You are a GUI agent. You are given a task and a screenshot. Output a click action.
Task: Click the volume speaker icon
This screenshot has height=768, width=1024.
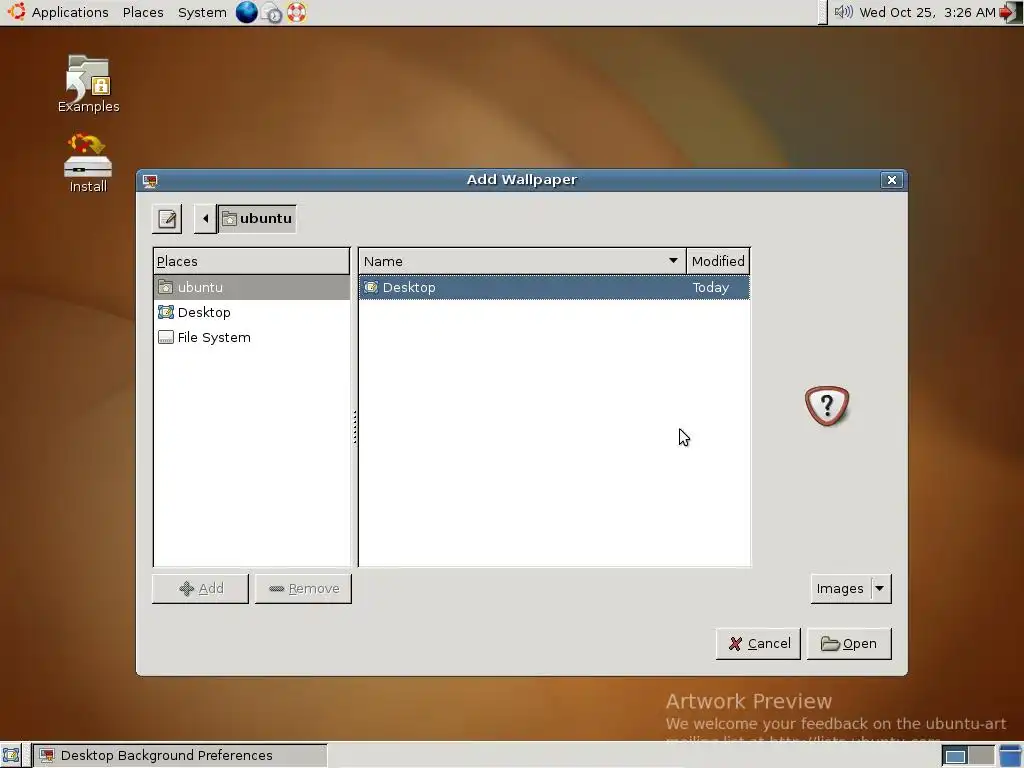point(843,12)
